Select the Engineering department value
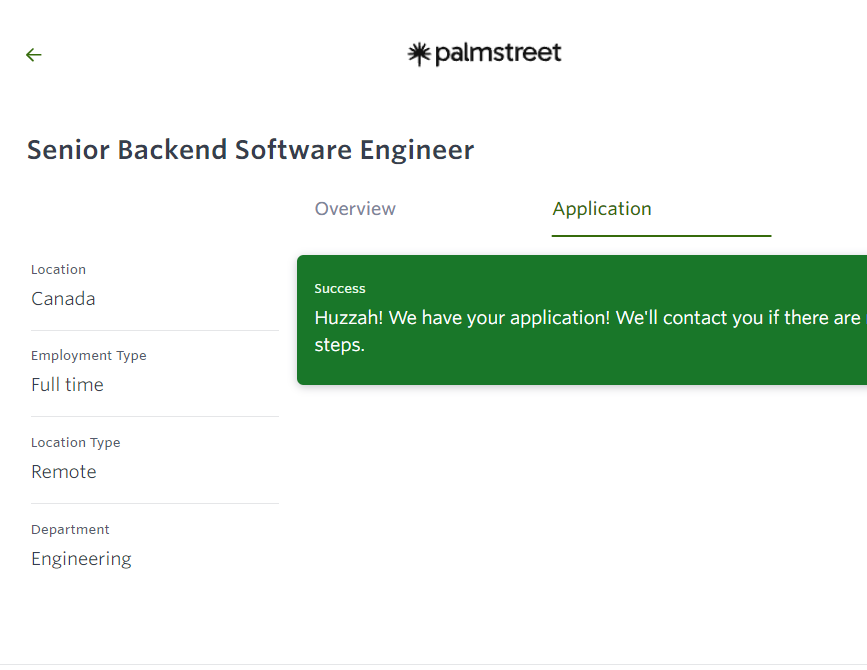 (81, 559)
